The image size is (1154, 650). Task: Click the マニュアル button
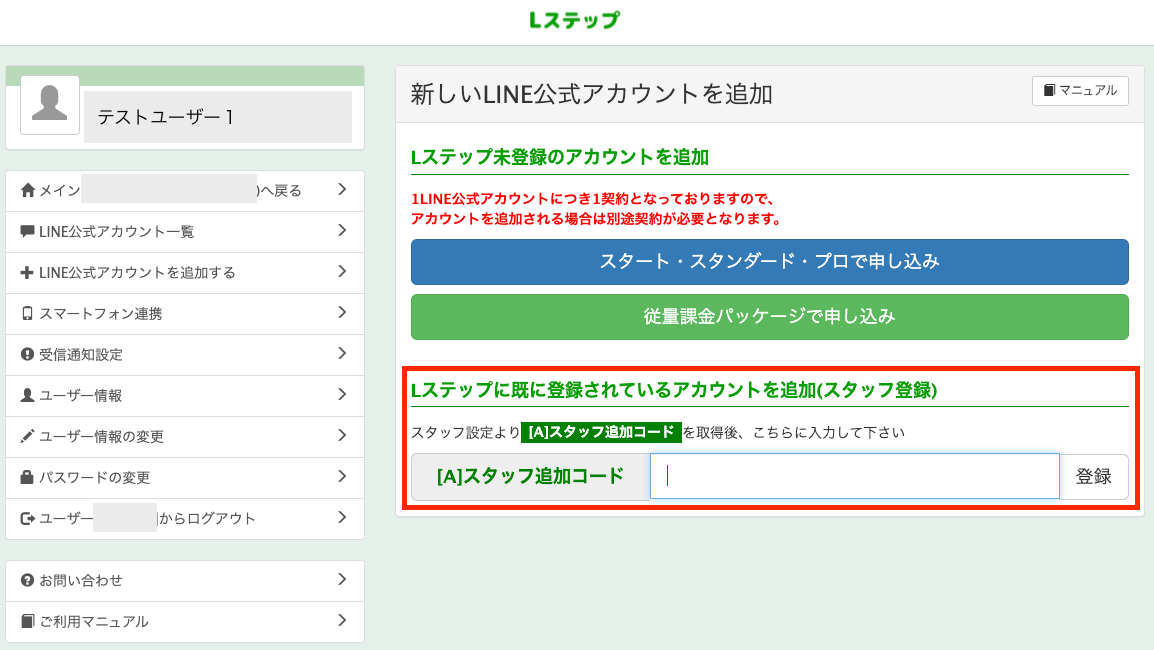tap(1080, 91)
